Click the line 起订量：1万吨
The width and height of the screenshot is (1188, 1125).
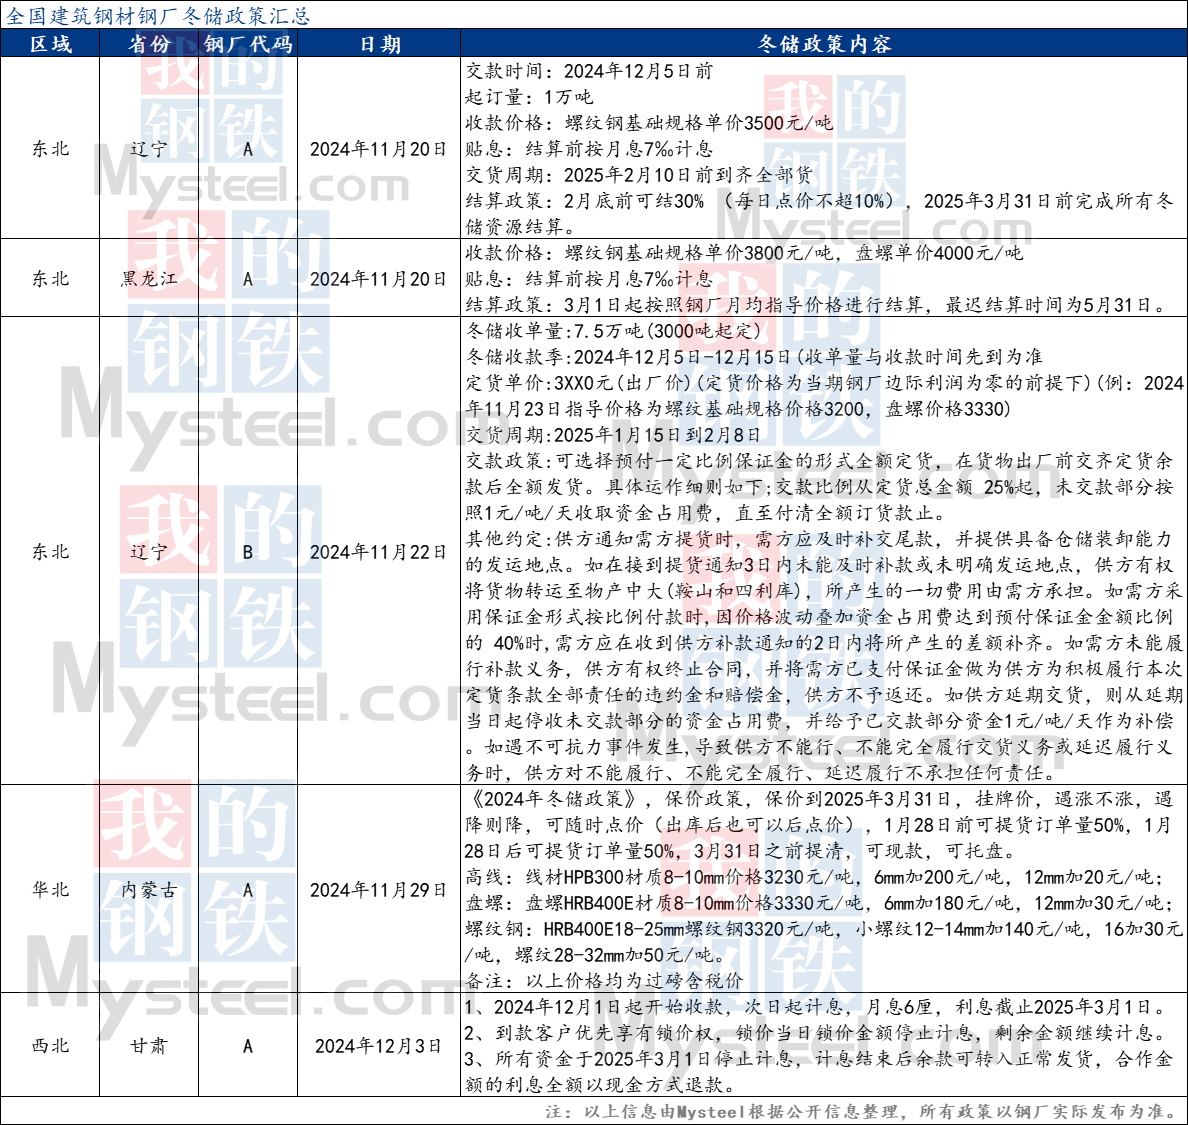click(x=529, y=97)
